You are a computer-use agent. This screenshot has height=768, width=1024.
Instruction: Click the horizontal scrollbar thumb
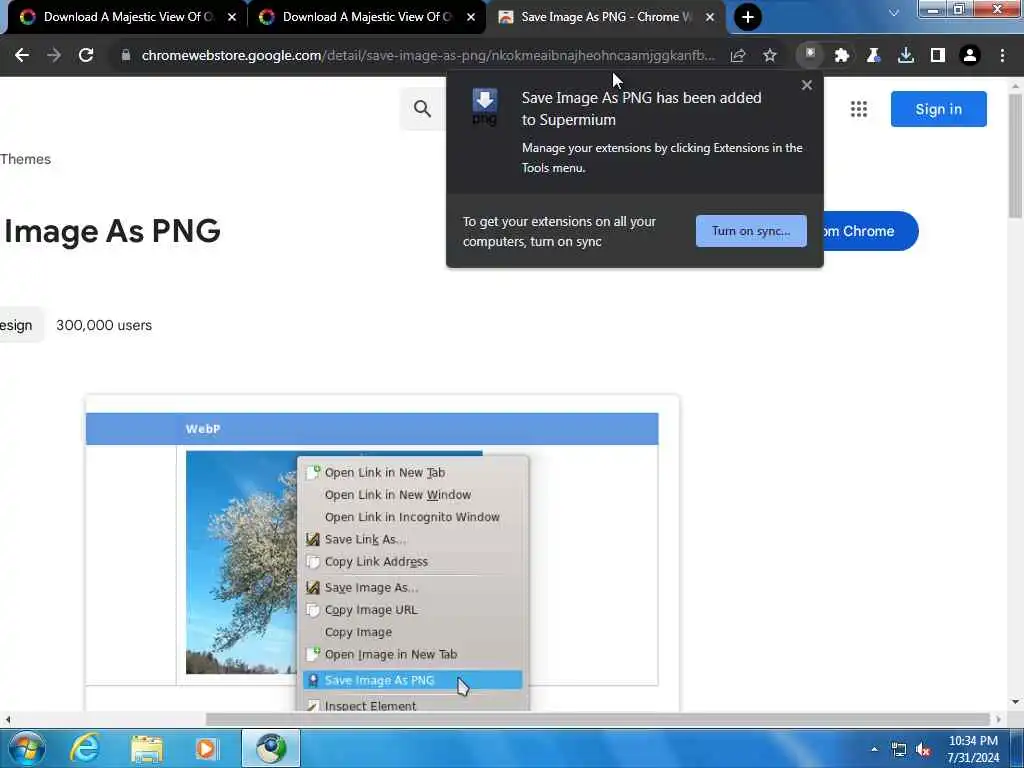(598, 719)
